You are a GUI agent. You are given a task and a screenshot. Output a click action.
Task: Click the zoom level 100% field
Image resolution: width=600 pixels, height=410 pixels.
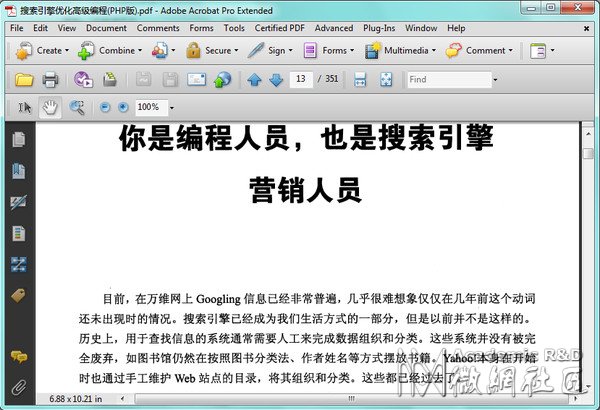coord(151,108)
